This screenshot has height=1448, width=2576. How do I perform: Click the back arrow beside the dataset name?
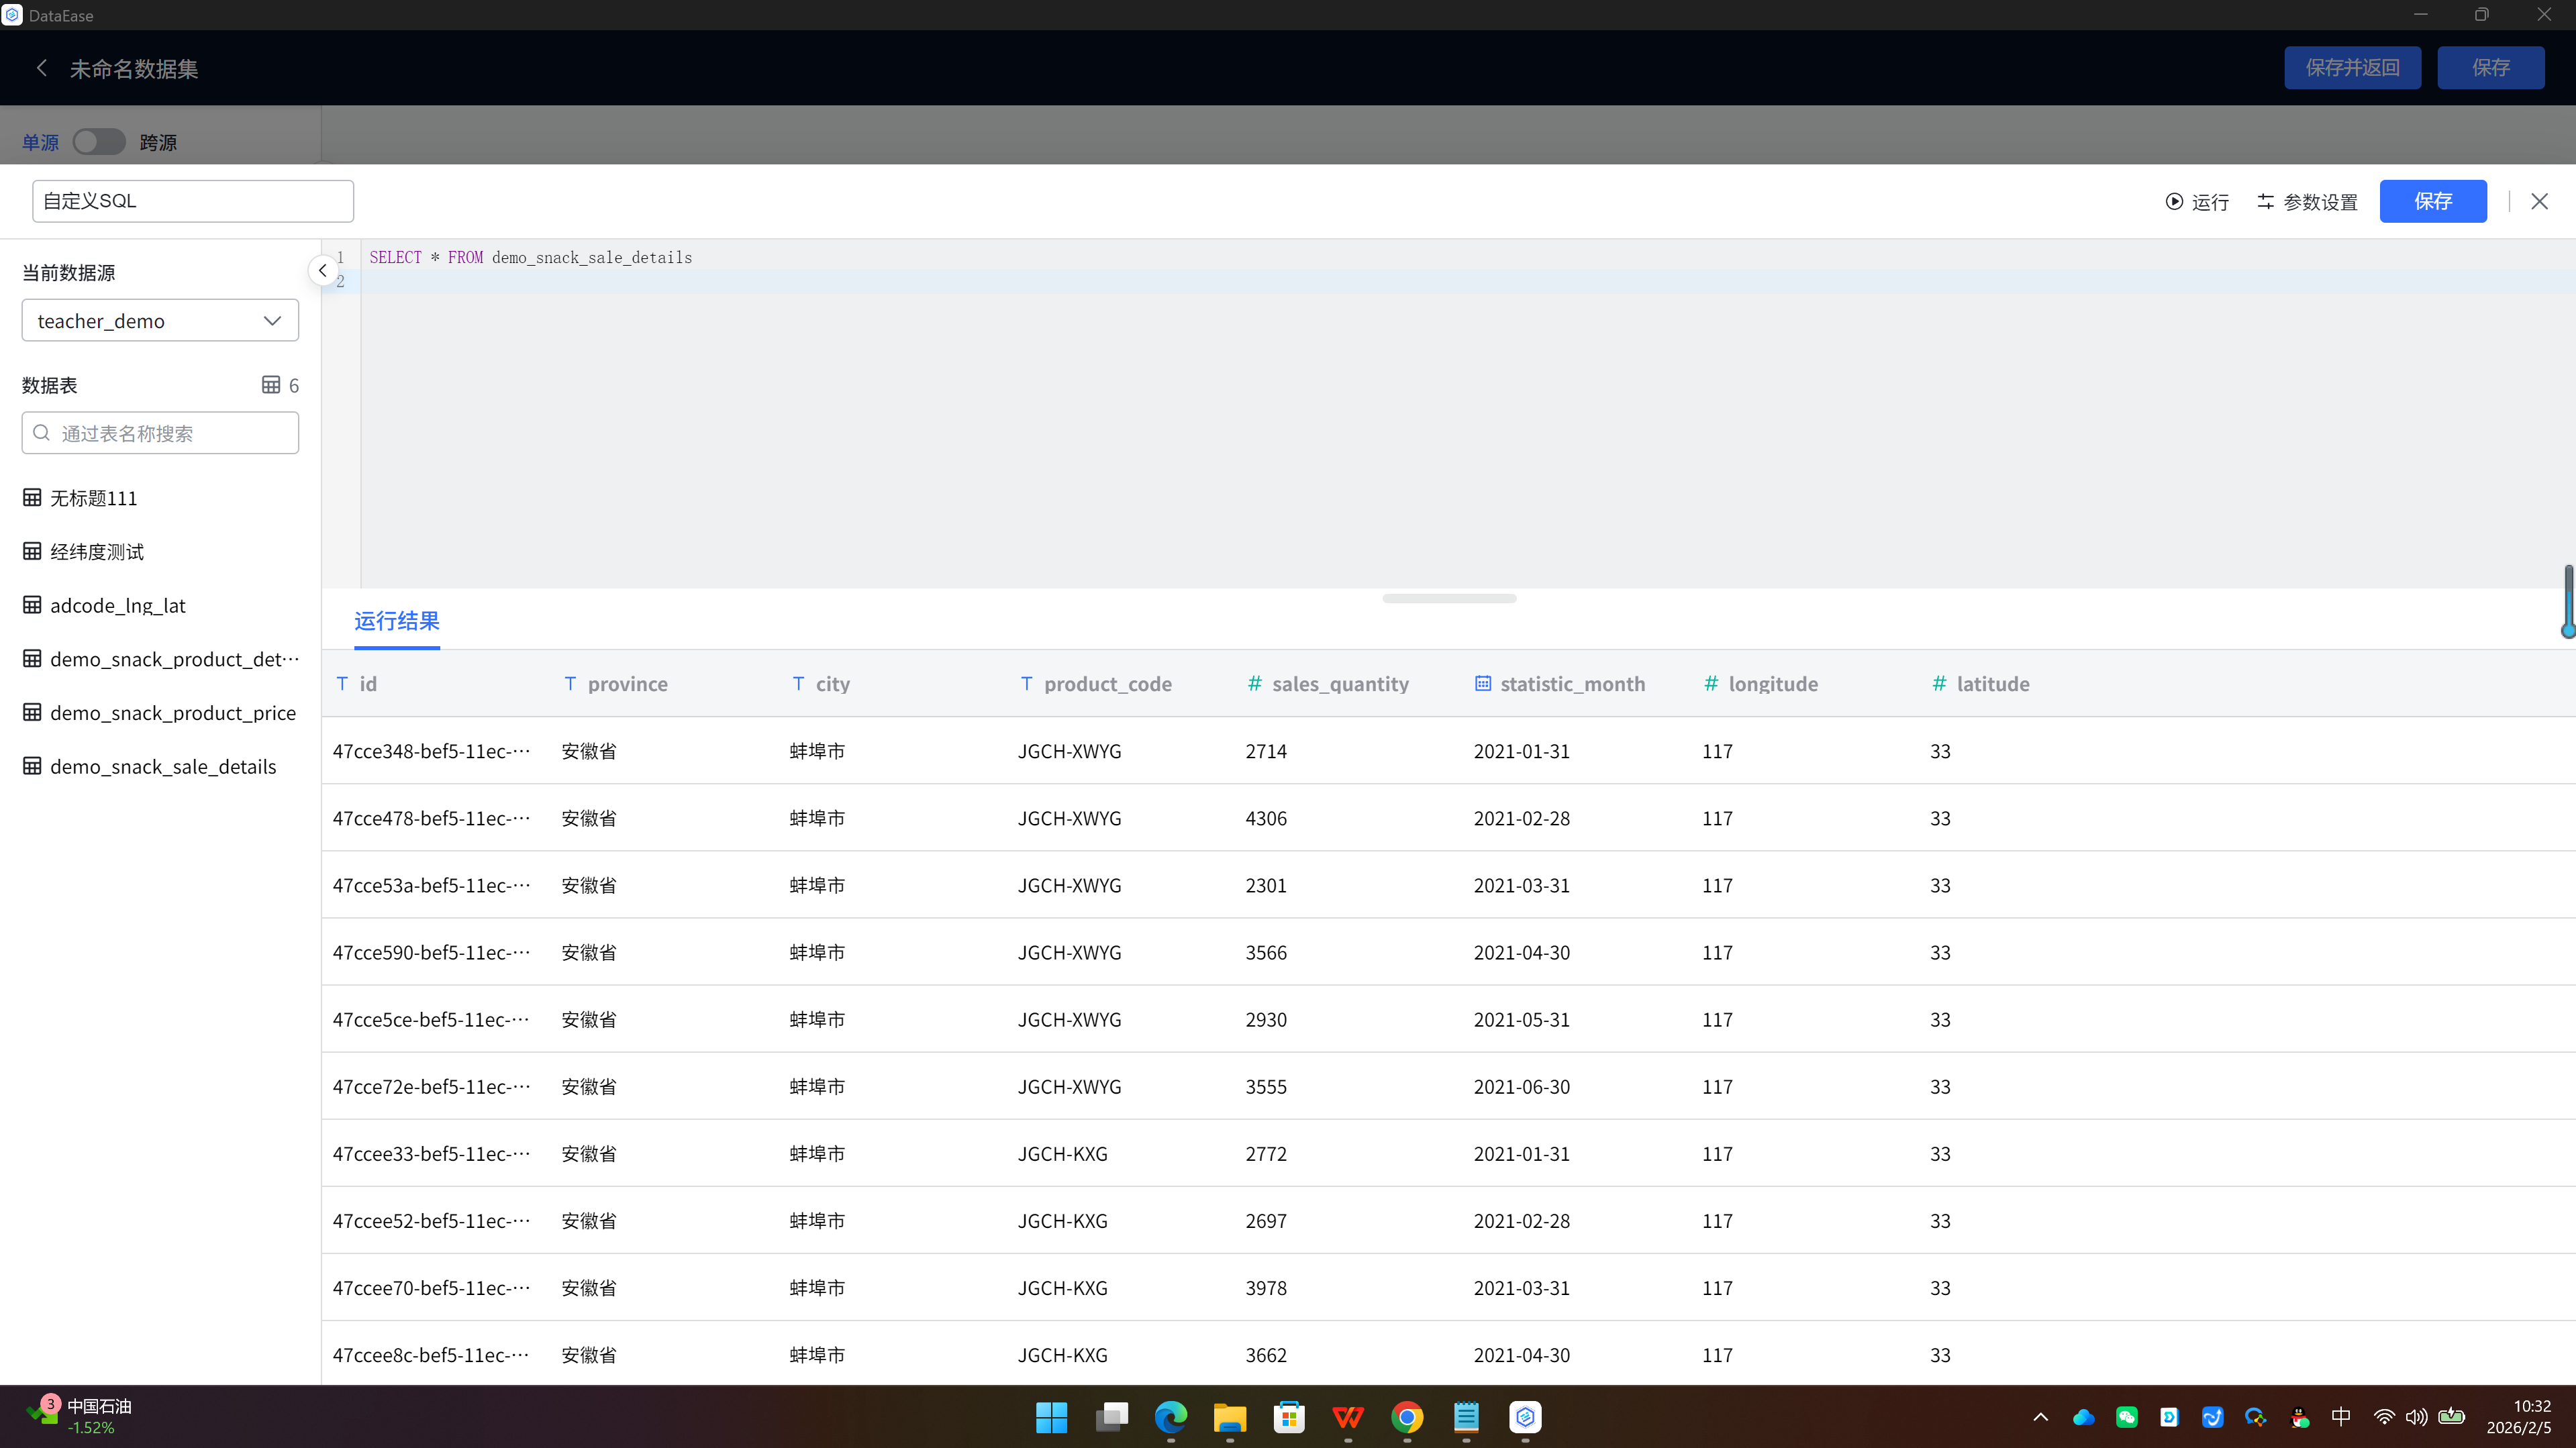(42, 68)
